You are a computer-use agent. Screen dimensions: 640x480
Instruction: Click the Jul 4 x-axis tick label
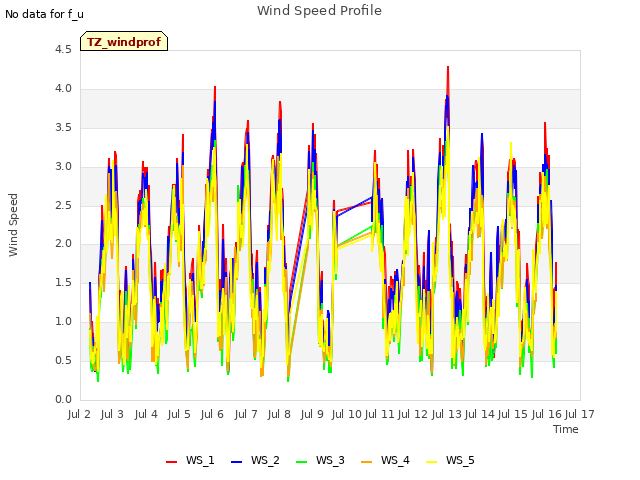click(146, 414)
